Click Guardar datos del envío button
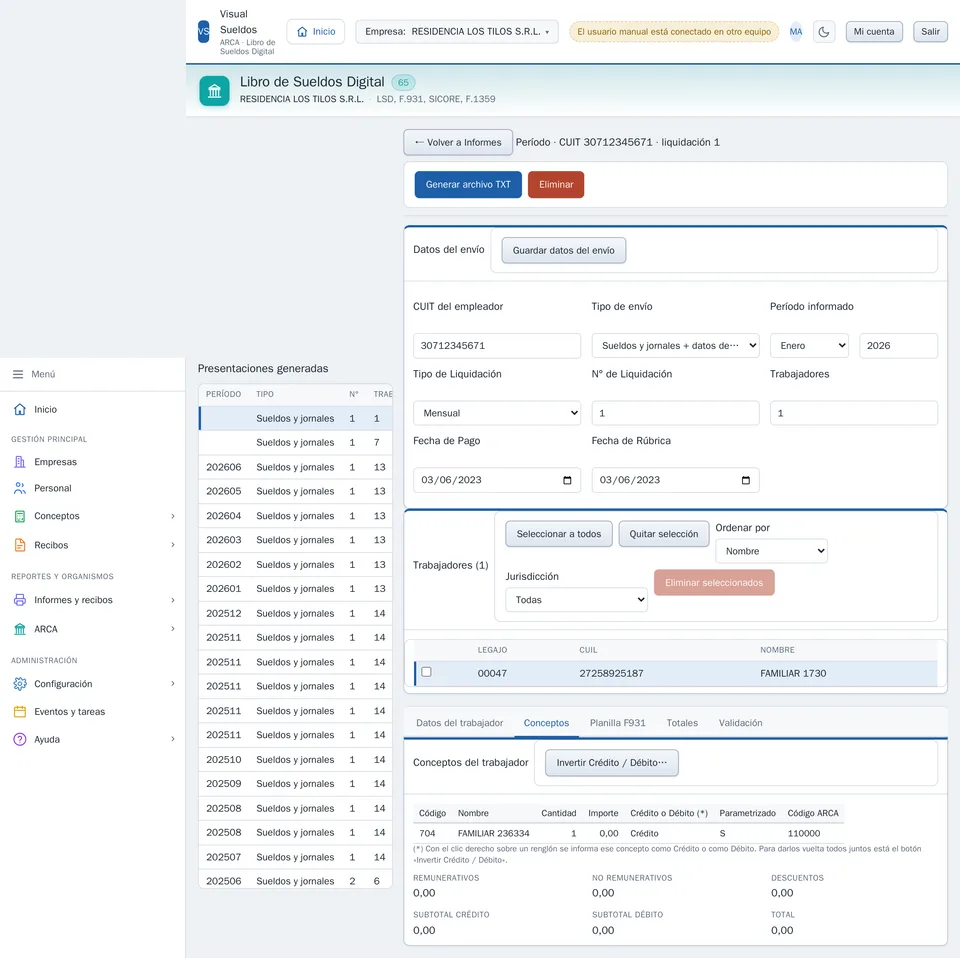The width and height of the screenshot is (960, 958). [564, 250]
